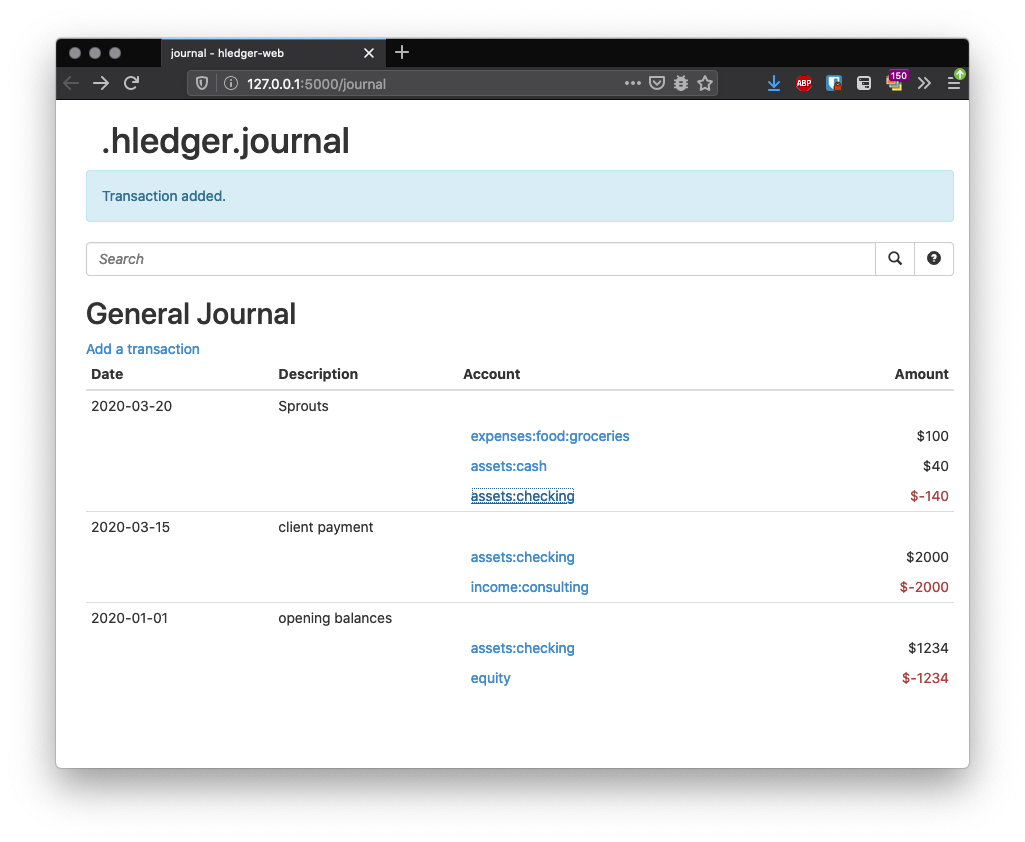Click extension icon with 150 badge

896,81
